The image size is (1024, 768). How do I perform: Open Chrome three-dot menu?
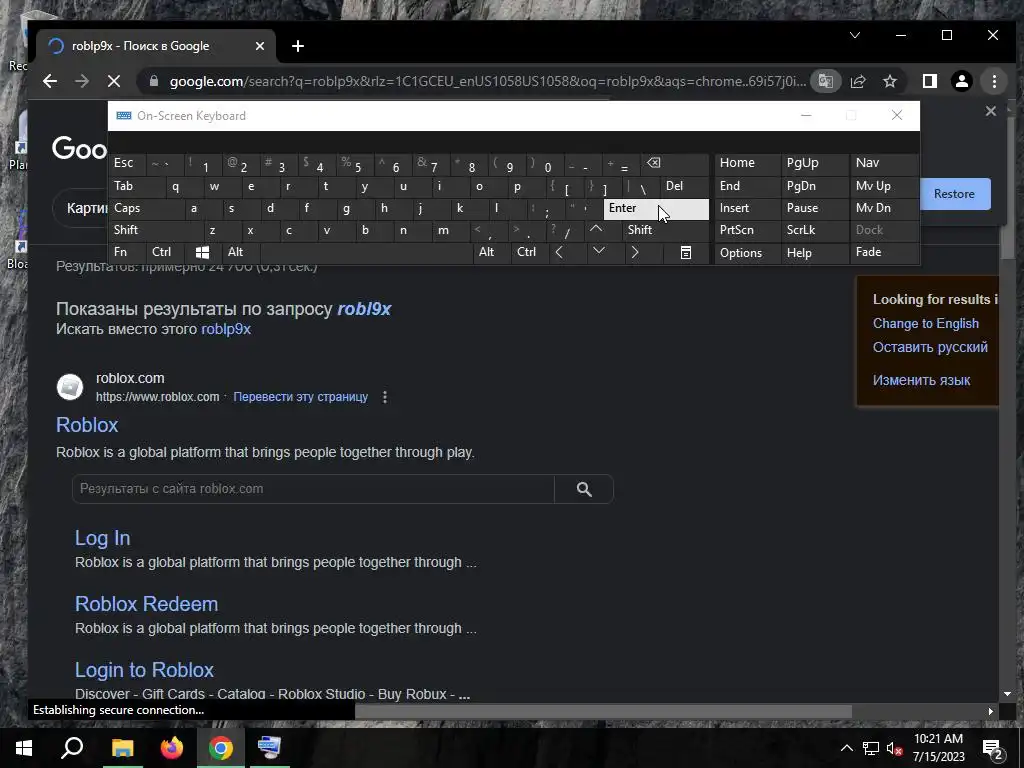point(994,82)
